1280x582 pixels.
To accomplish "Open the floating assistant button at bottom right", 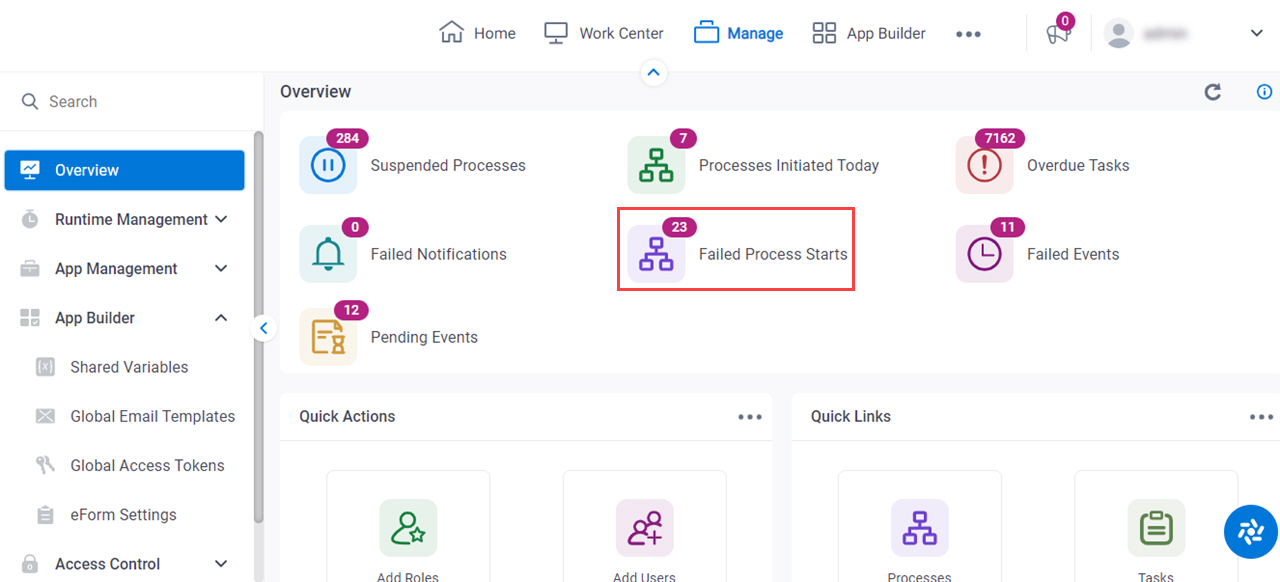I will tap(1251, 532).
